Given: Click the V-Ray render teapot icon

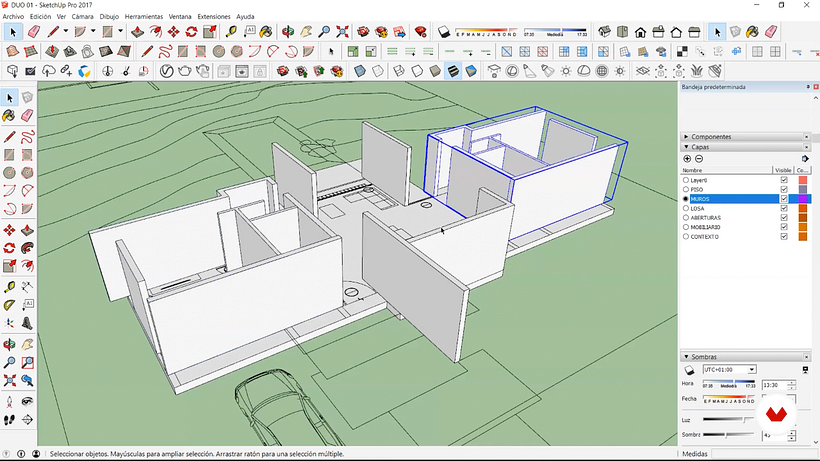Looking at the screenshot, I should (184, 71).
